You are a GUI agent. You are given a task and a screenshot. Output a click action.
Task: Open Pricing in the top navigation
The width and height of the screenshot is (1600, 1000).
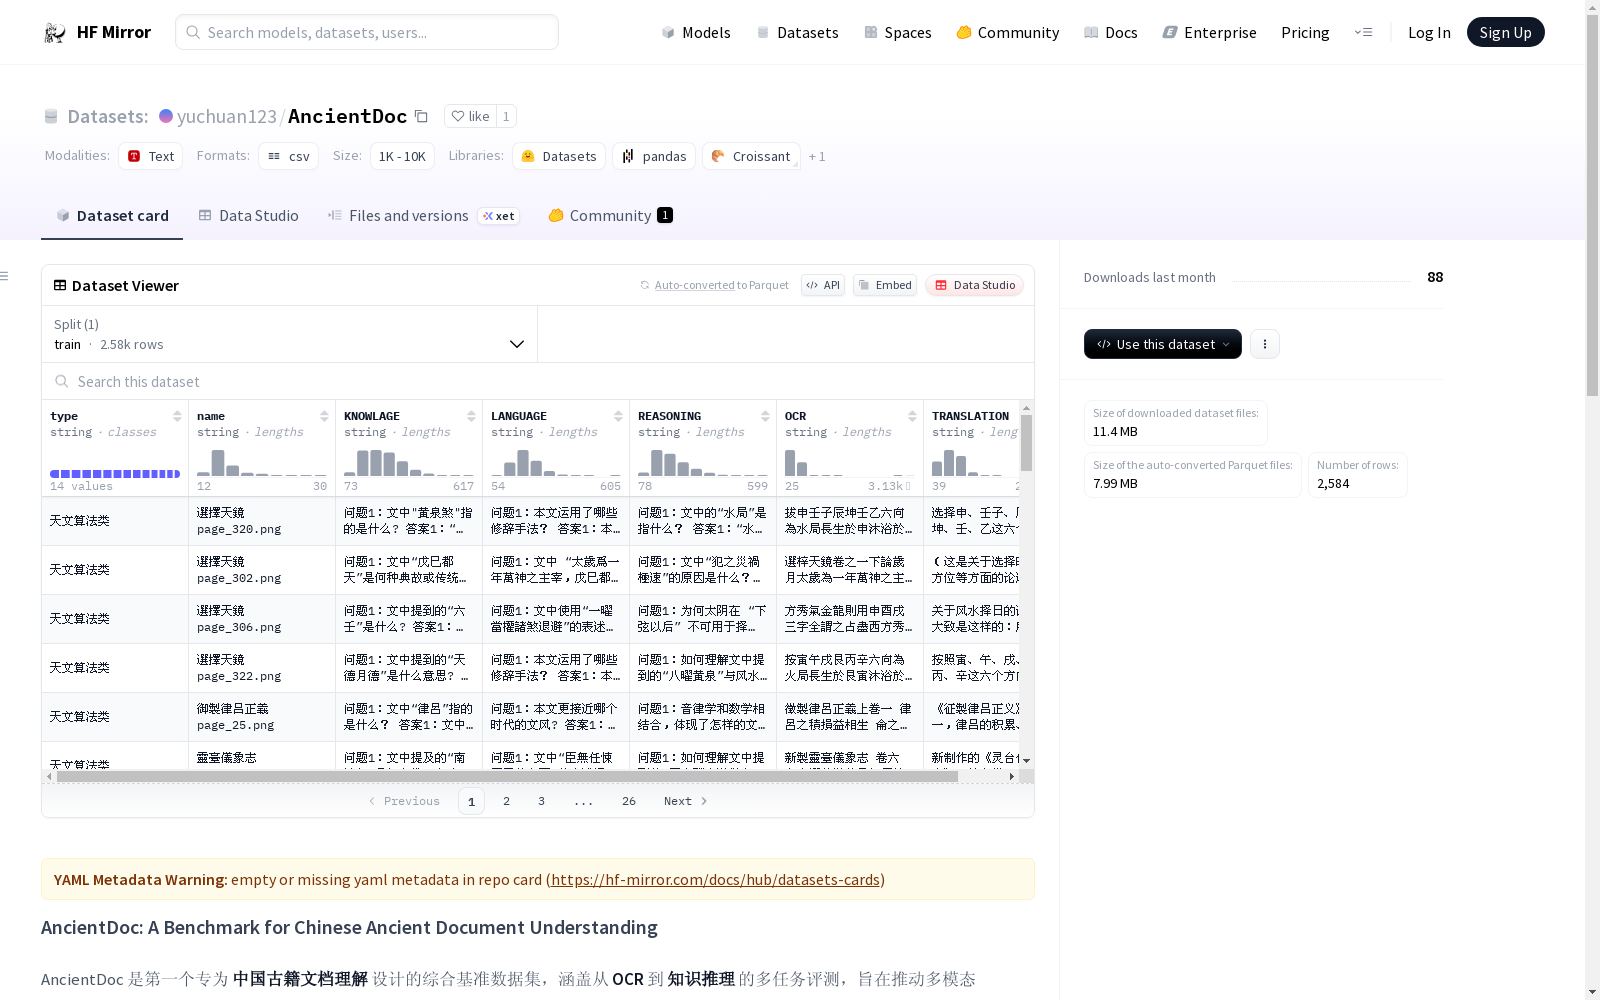coord(1305,32)
